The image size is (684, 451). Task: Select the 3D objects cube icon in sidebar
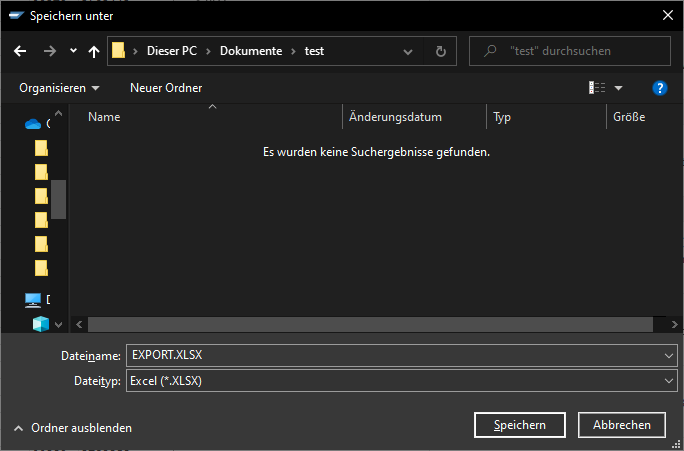[41, 324]
